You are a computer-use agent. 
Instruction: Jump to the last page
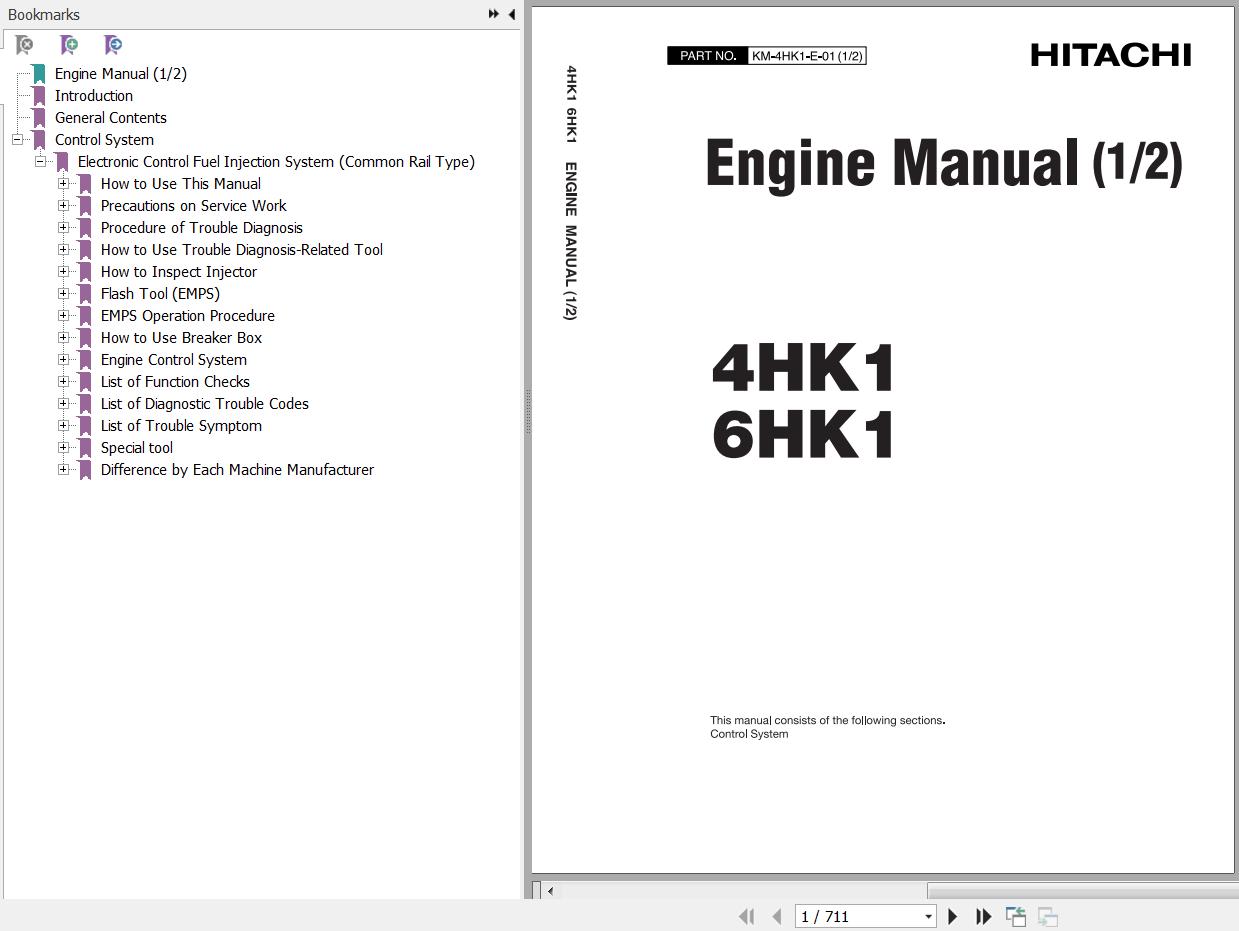coord(984,916)
